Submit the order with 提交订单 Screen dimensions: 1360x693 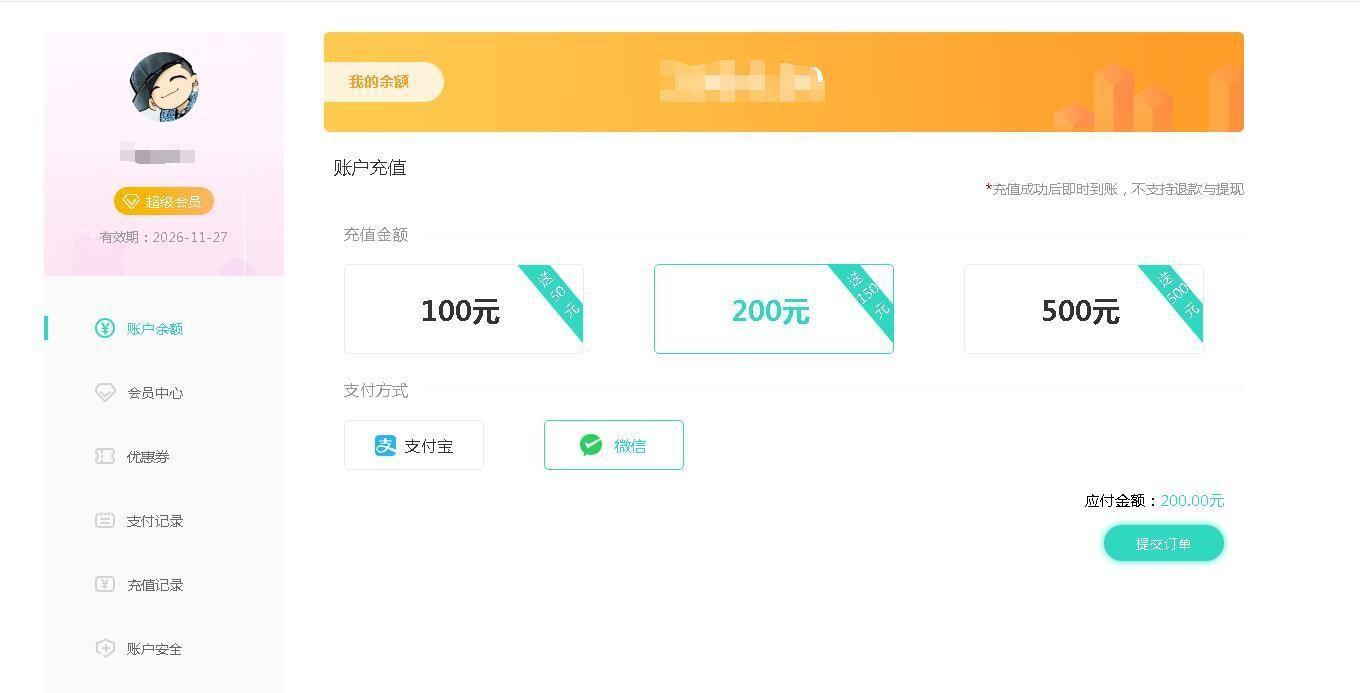1164,543
